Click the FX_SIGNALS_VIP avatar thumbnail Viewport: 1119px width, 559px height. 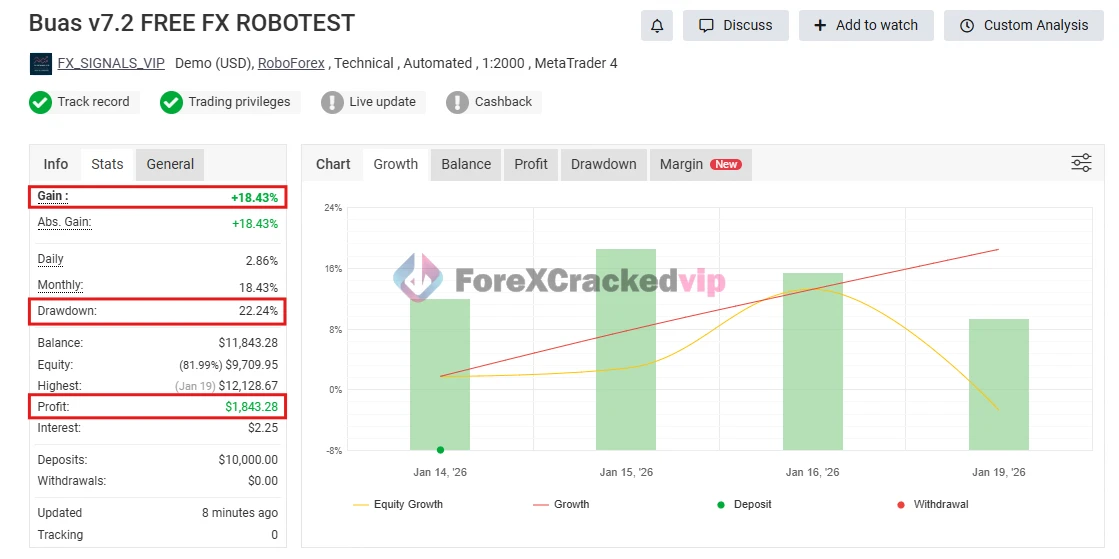(x=41, y=64)
